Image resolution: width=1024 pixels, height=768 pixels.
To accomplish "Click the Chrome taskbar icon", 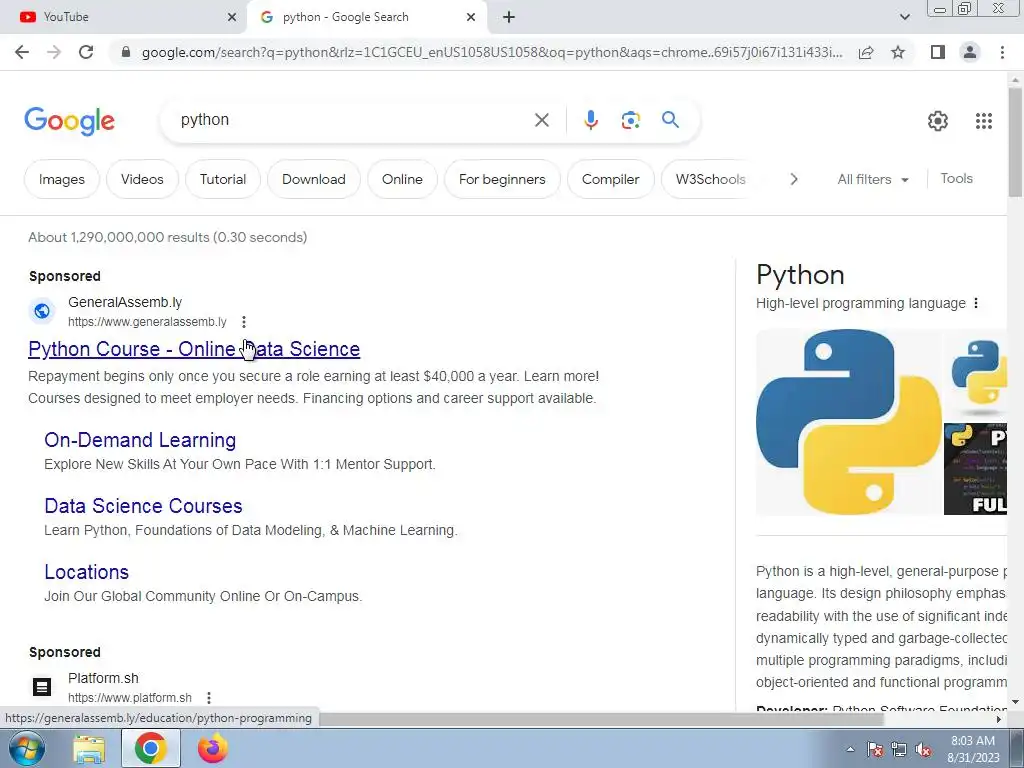I will point(151,748).
